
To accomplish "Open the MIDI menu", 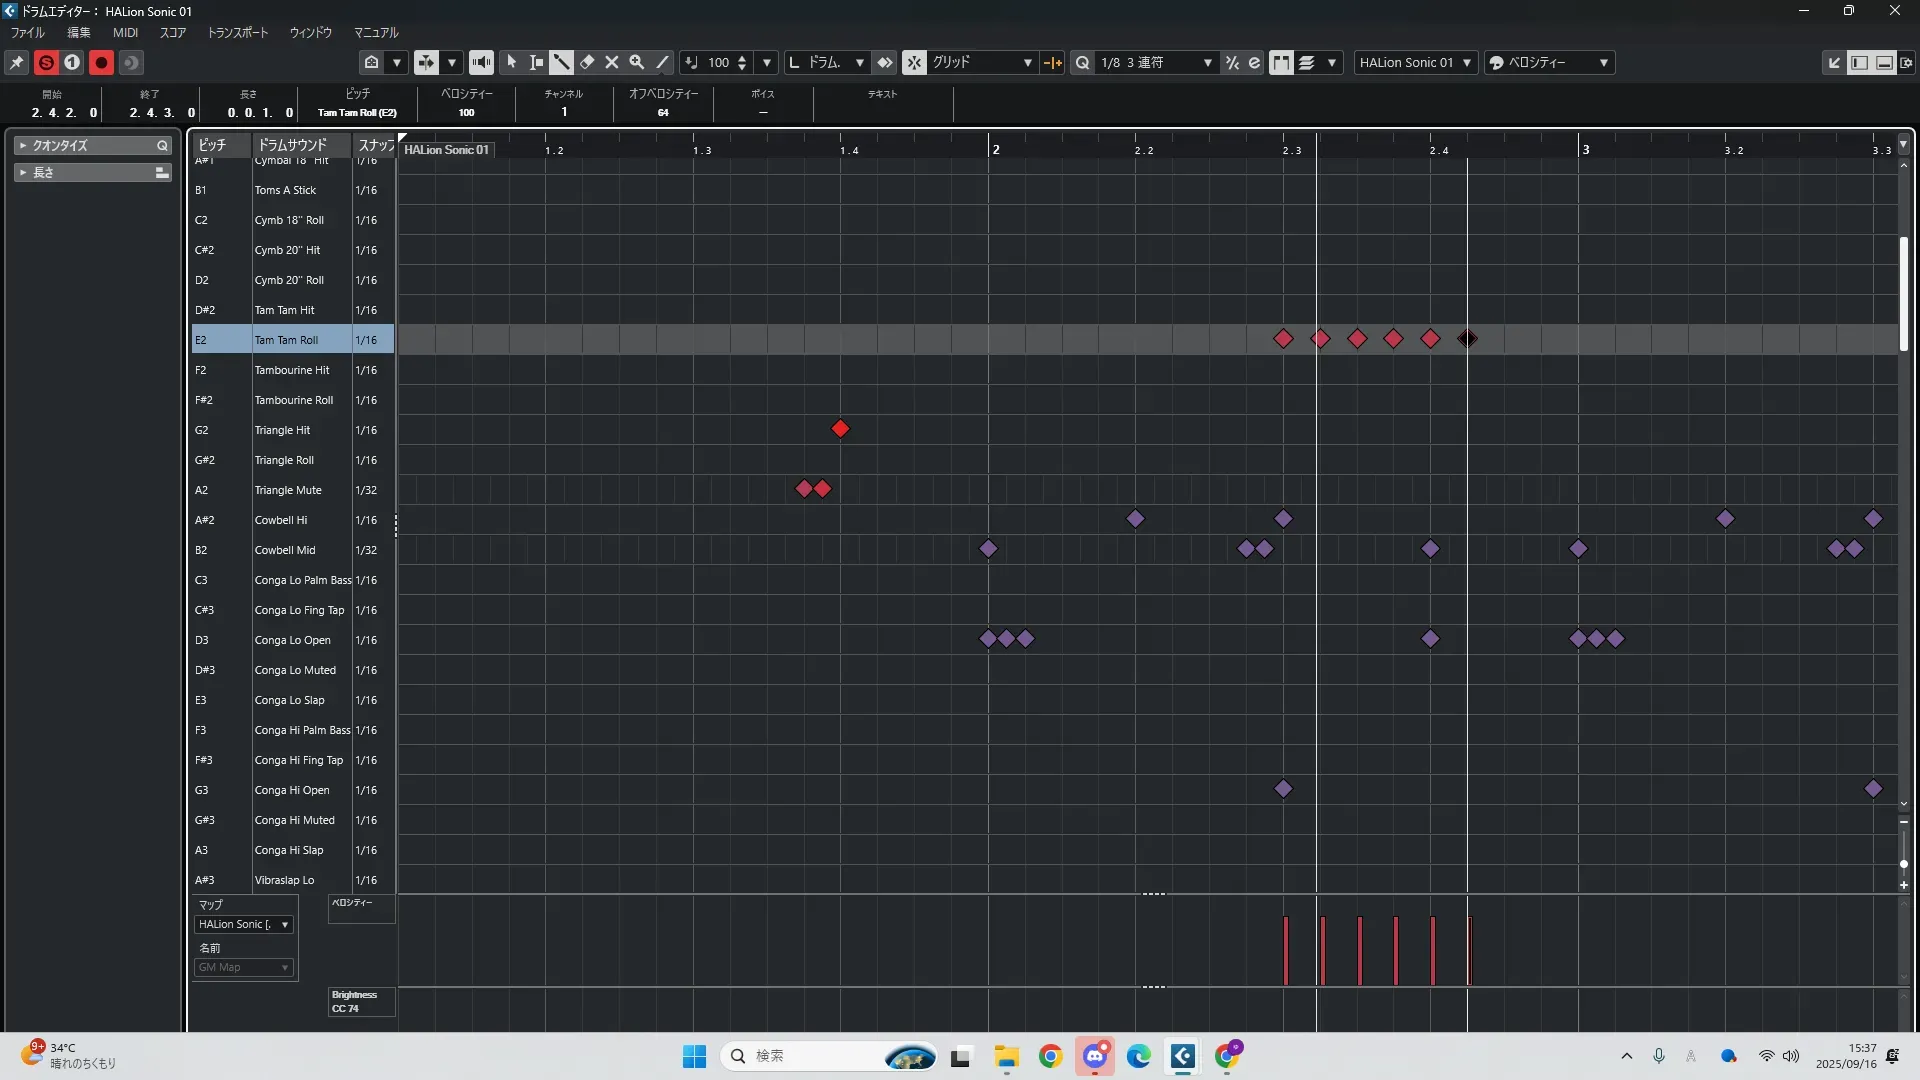I will [x=125, y=33].
